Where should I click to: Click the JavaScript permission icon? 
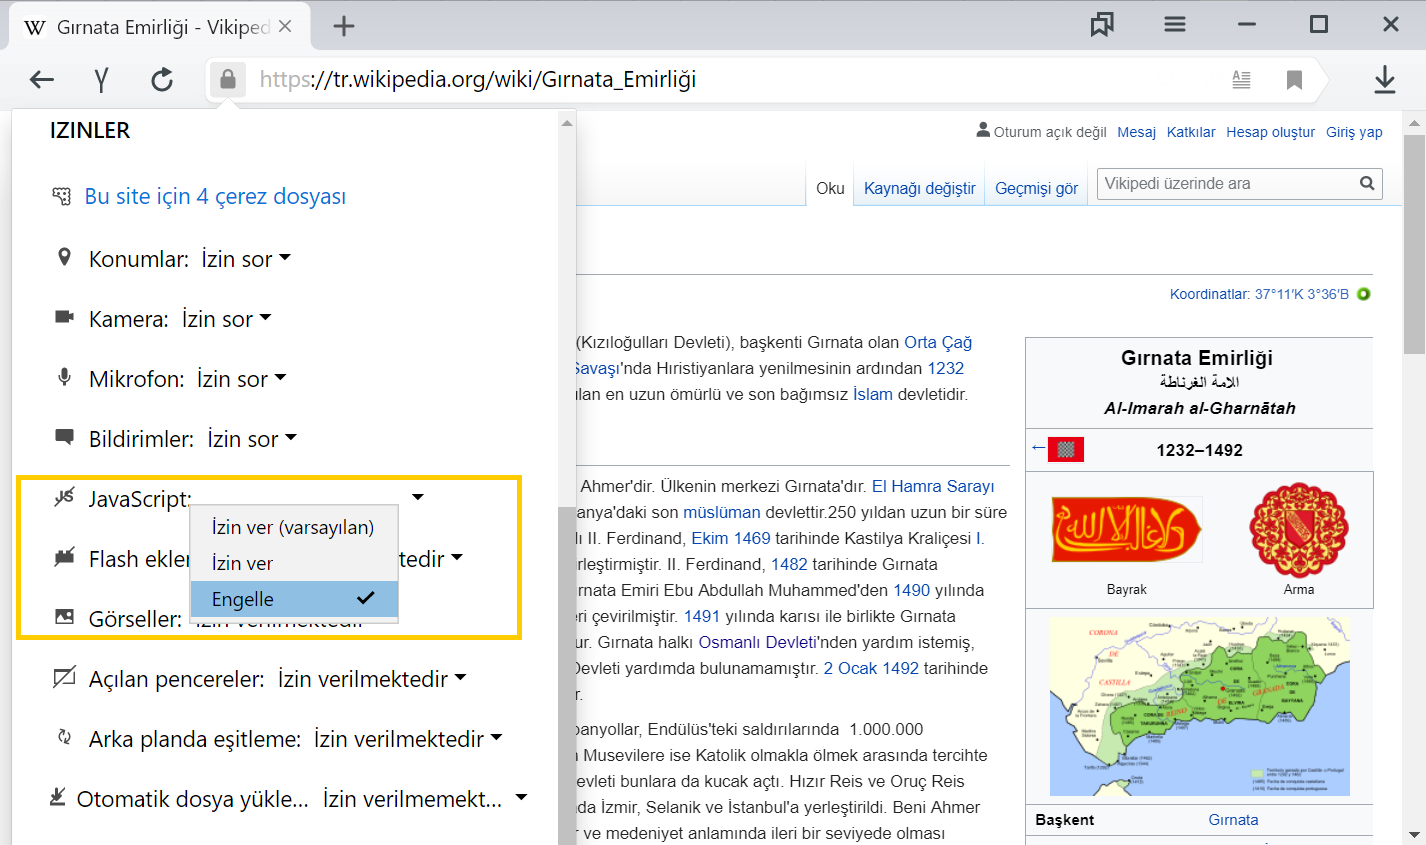[x=65, y=497]
